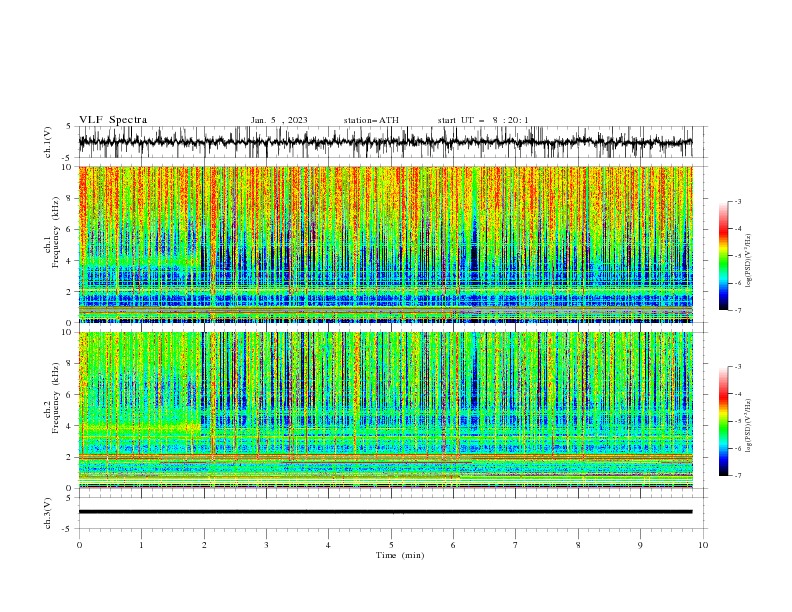Click time axis tick label "6"
This screenshot has width=792, height=612.
[x=454, y=545]
